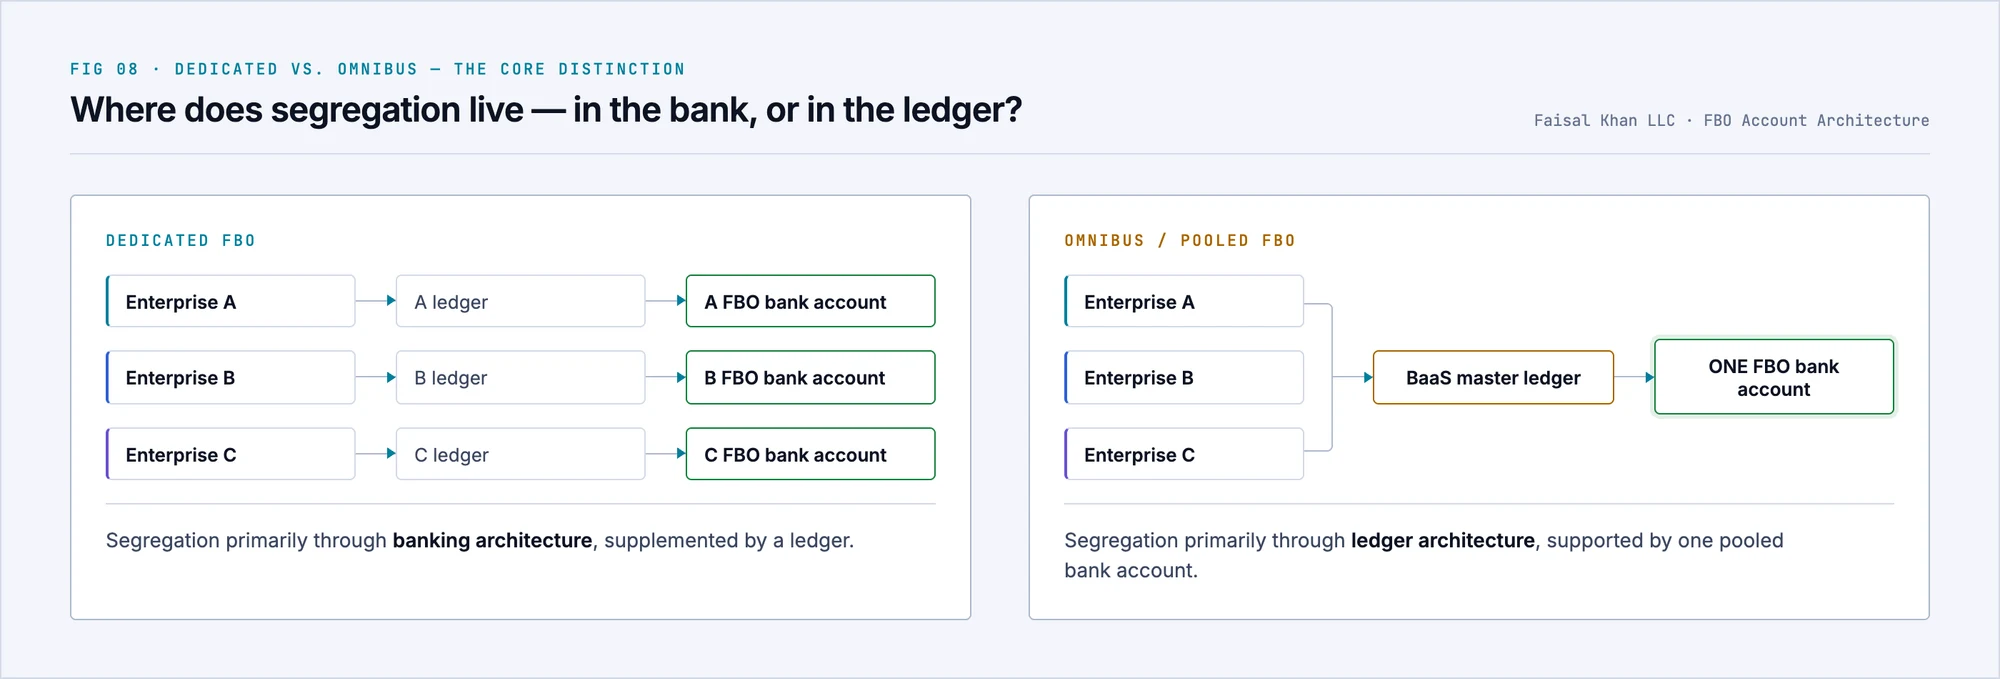
Task: Click the arrow pointing to B FBO bank account
Action: [x=666, y=377]
